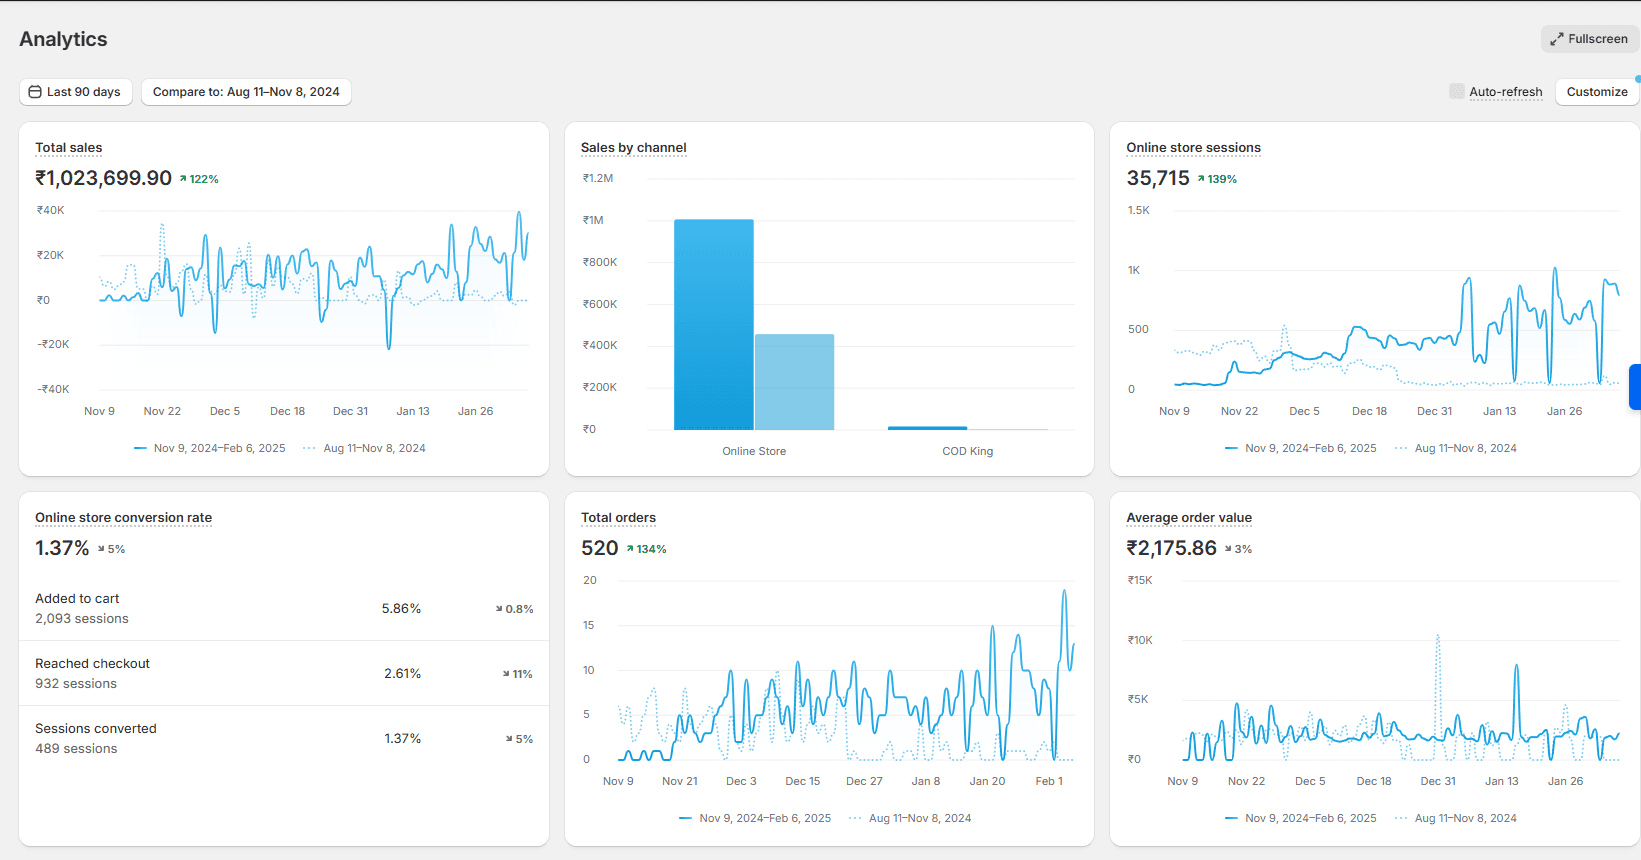
Task: Click the 122% increase indicator on Total sales
Action: coord(199,179)
